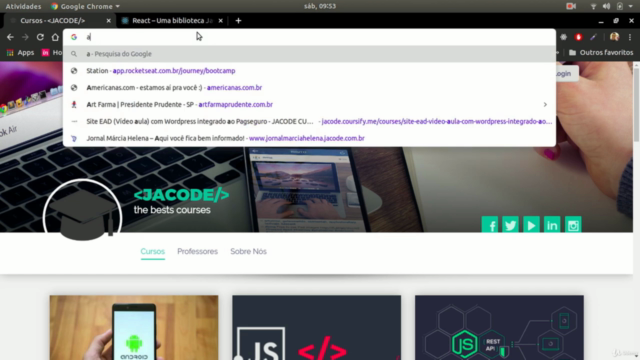Open the Node JS REST API course card
Image resolution: width=640 pixels, height=360 pixels.
click(499, 328)
